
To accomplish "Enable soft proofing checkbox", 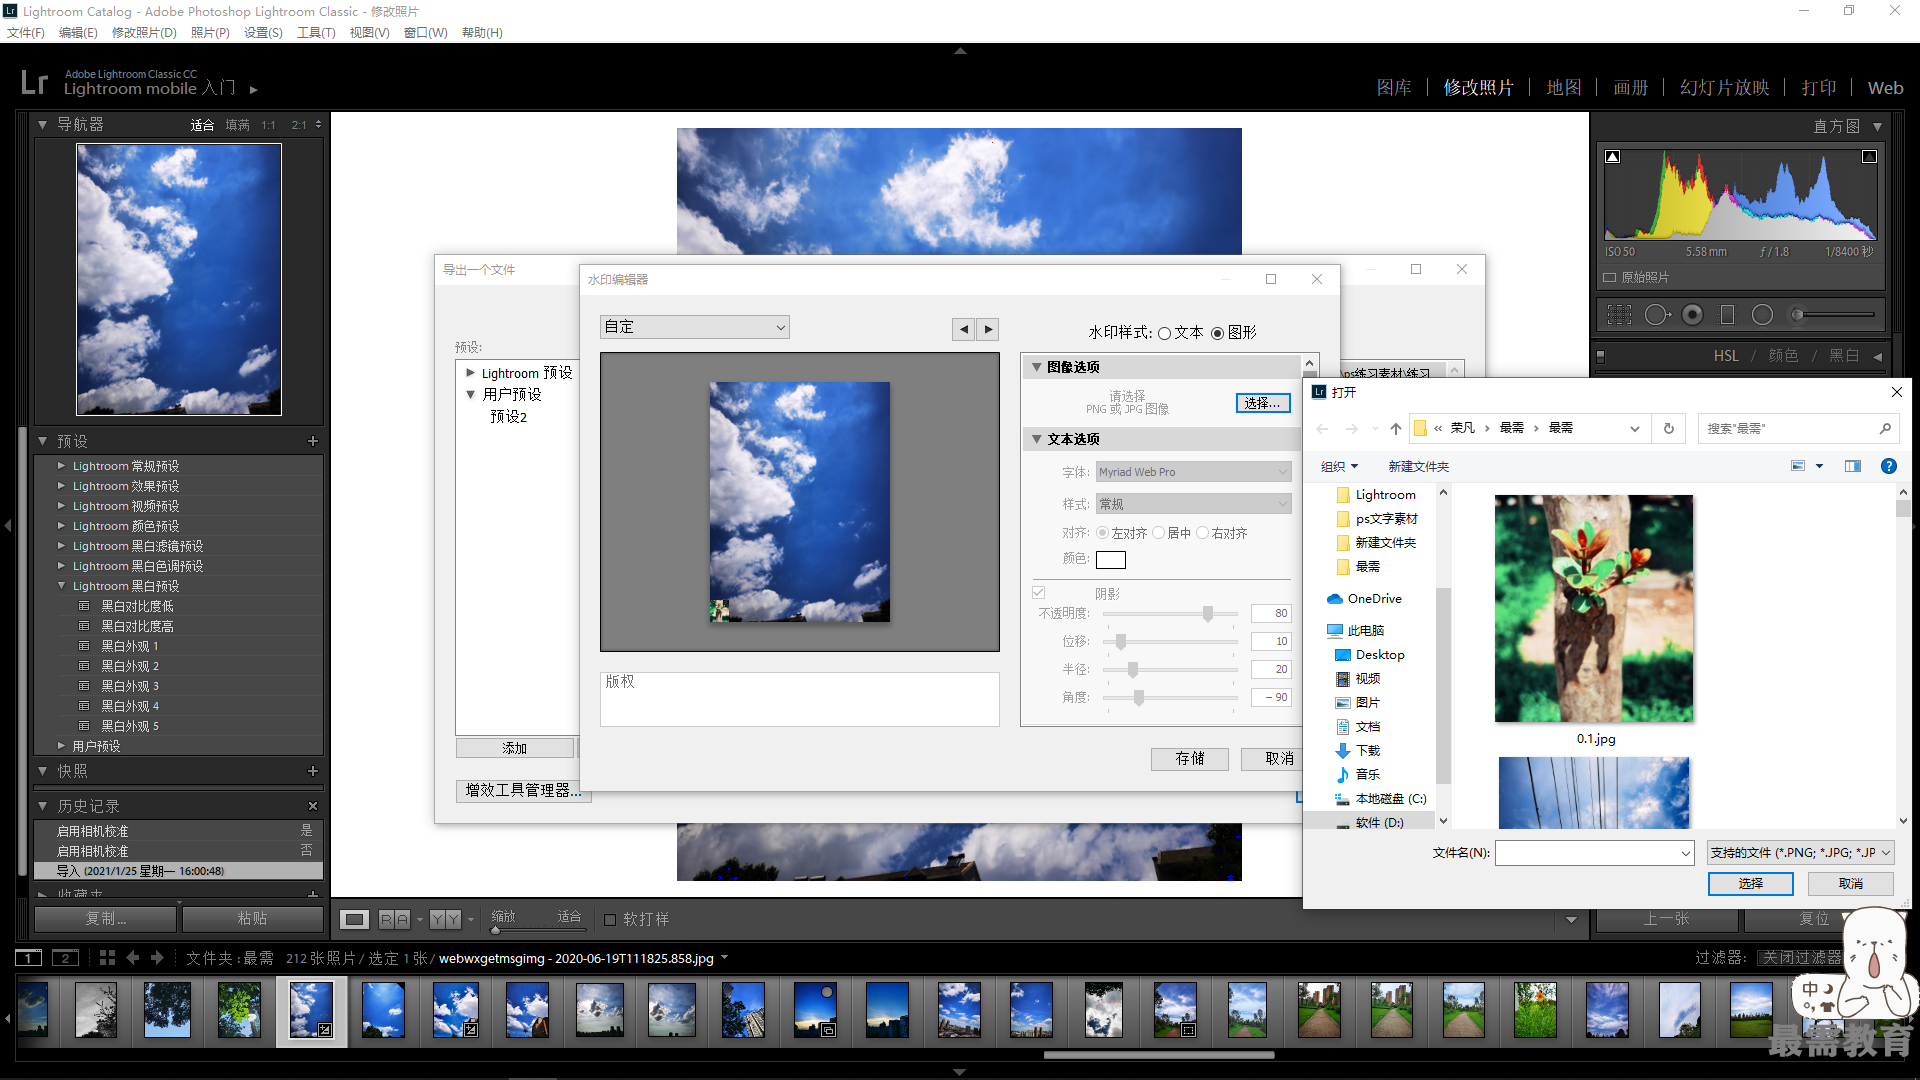I will coord(610,920).
